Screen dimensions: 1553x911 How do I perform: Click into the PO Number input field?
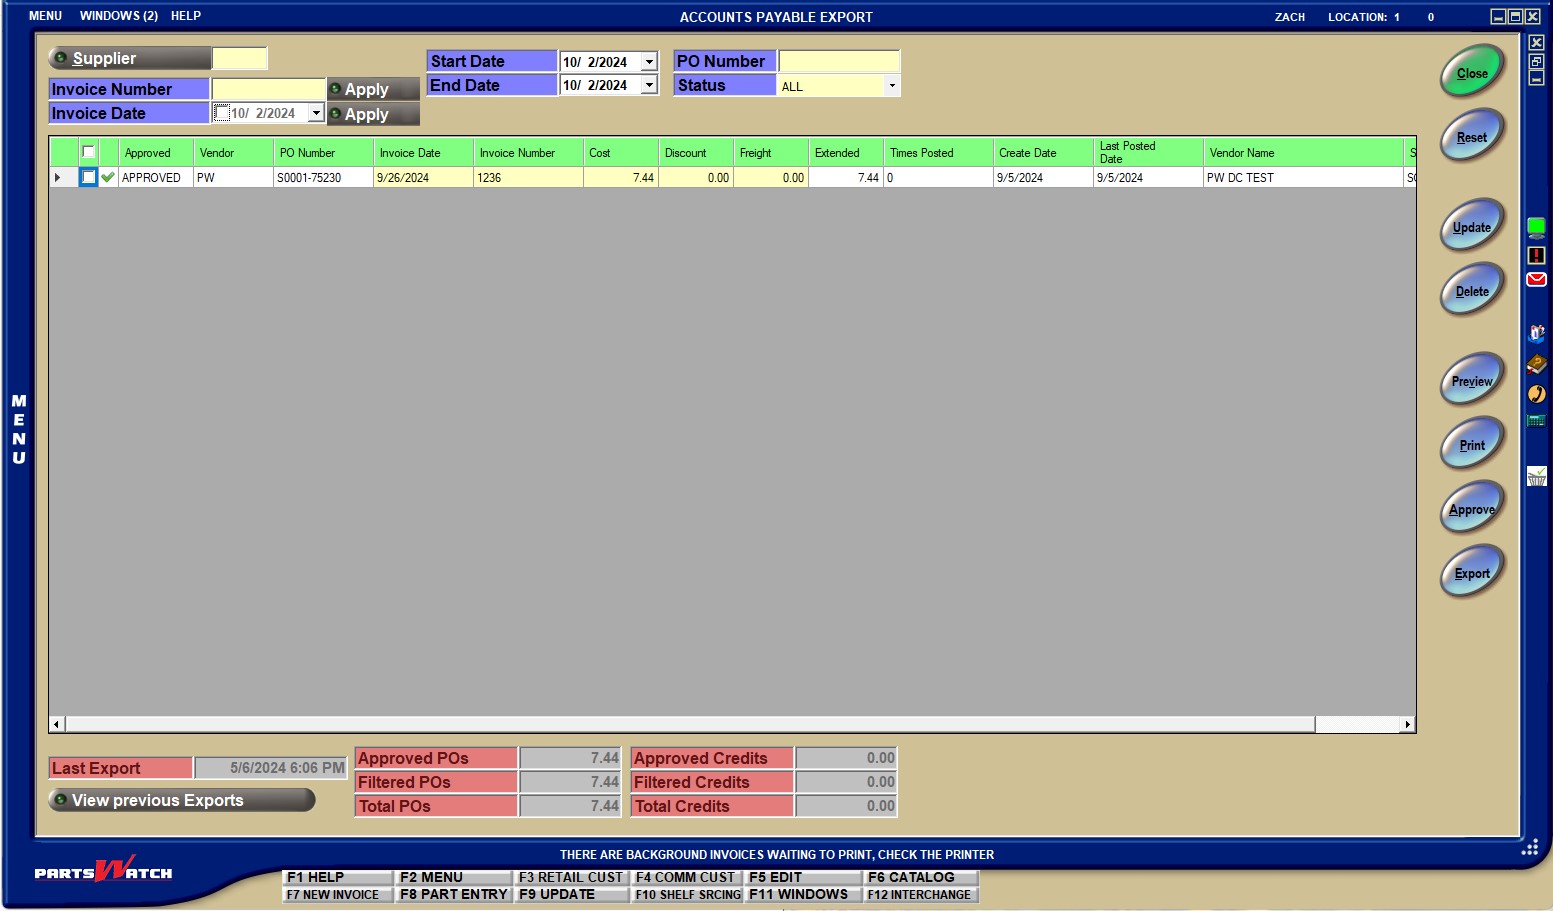(838, 61)
